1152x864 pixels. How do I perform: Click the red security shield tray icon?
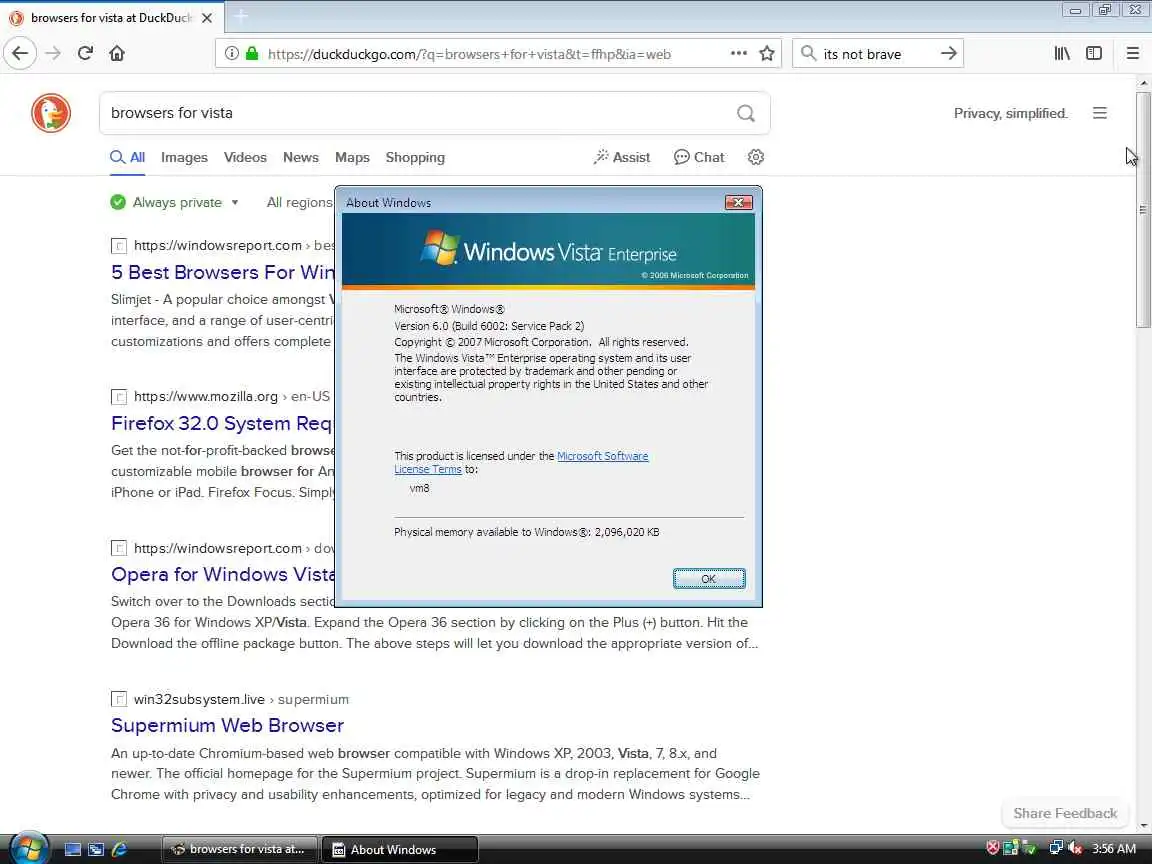993,849
